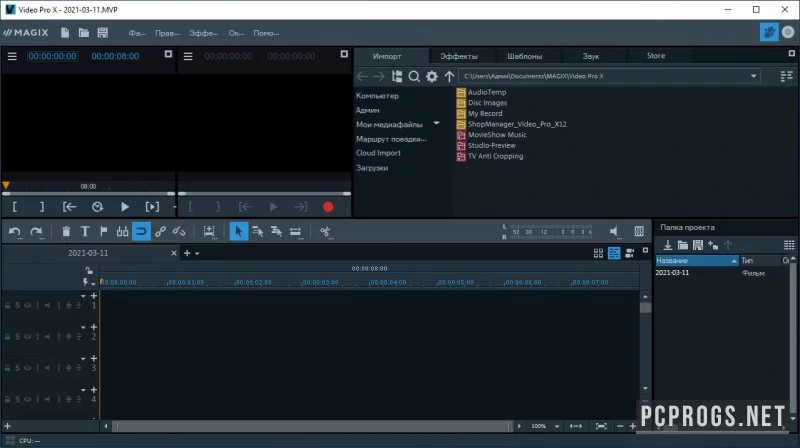Image resolution: width=800 pixels, height=448 pixels.
Task: Open project via folder icon in top bar
Action: [84, 33]
